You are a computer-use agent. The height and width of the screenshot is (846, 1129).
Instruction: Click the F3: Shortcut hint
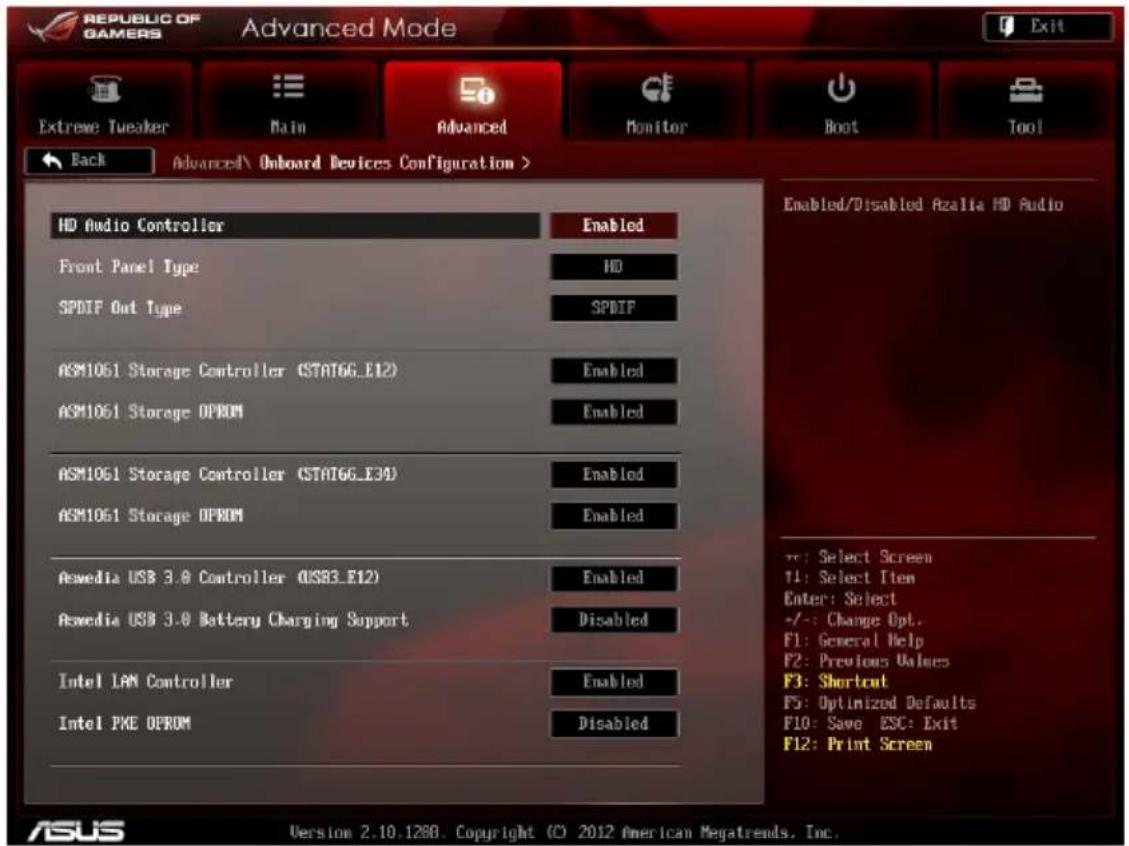(x=836, y=681)
